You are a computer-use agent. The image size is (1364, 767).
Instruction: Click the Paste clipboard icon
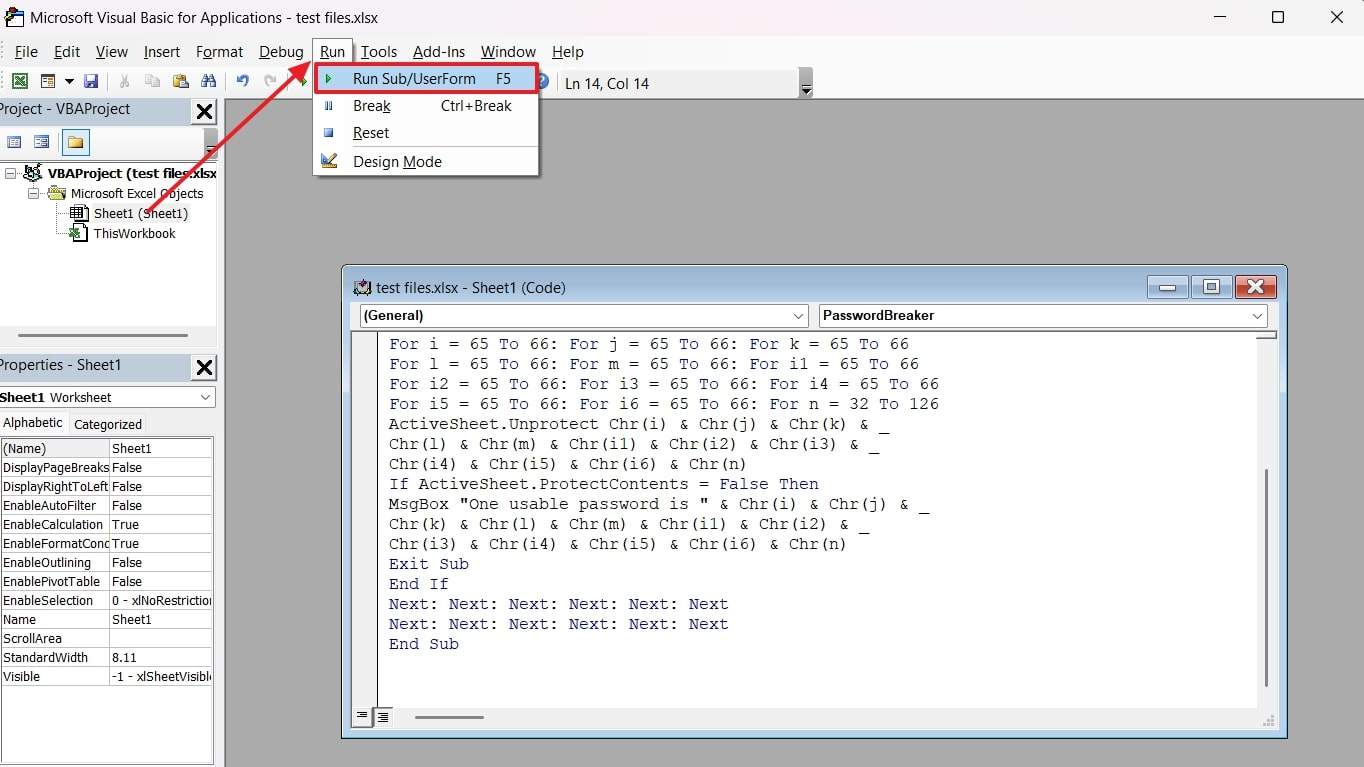pos(180,81)
